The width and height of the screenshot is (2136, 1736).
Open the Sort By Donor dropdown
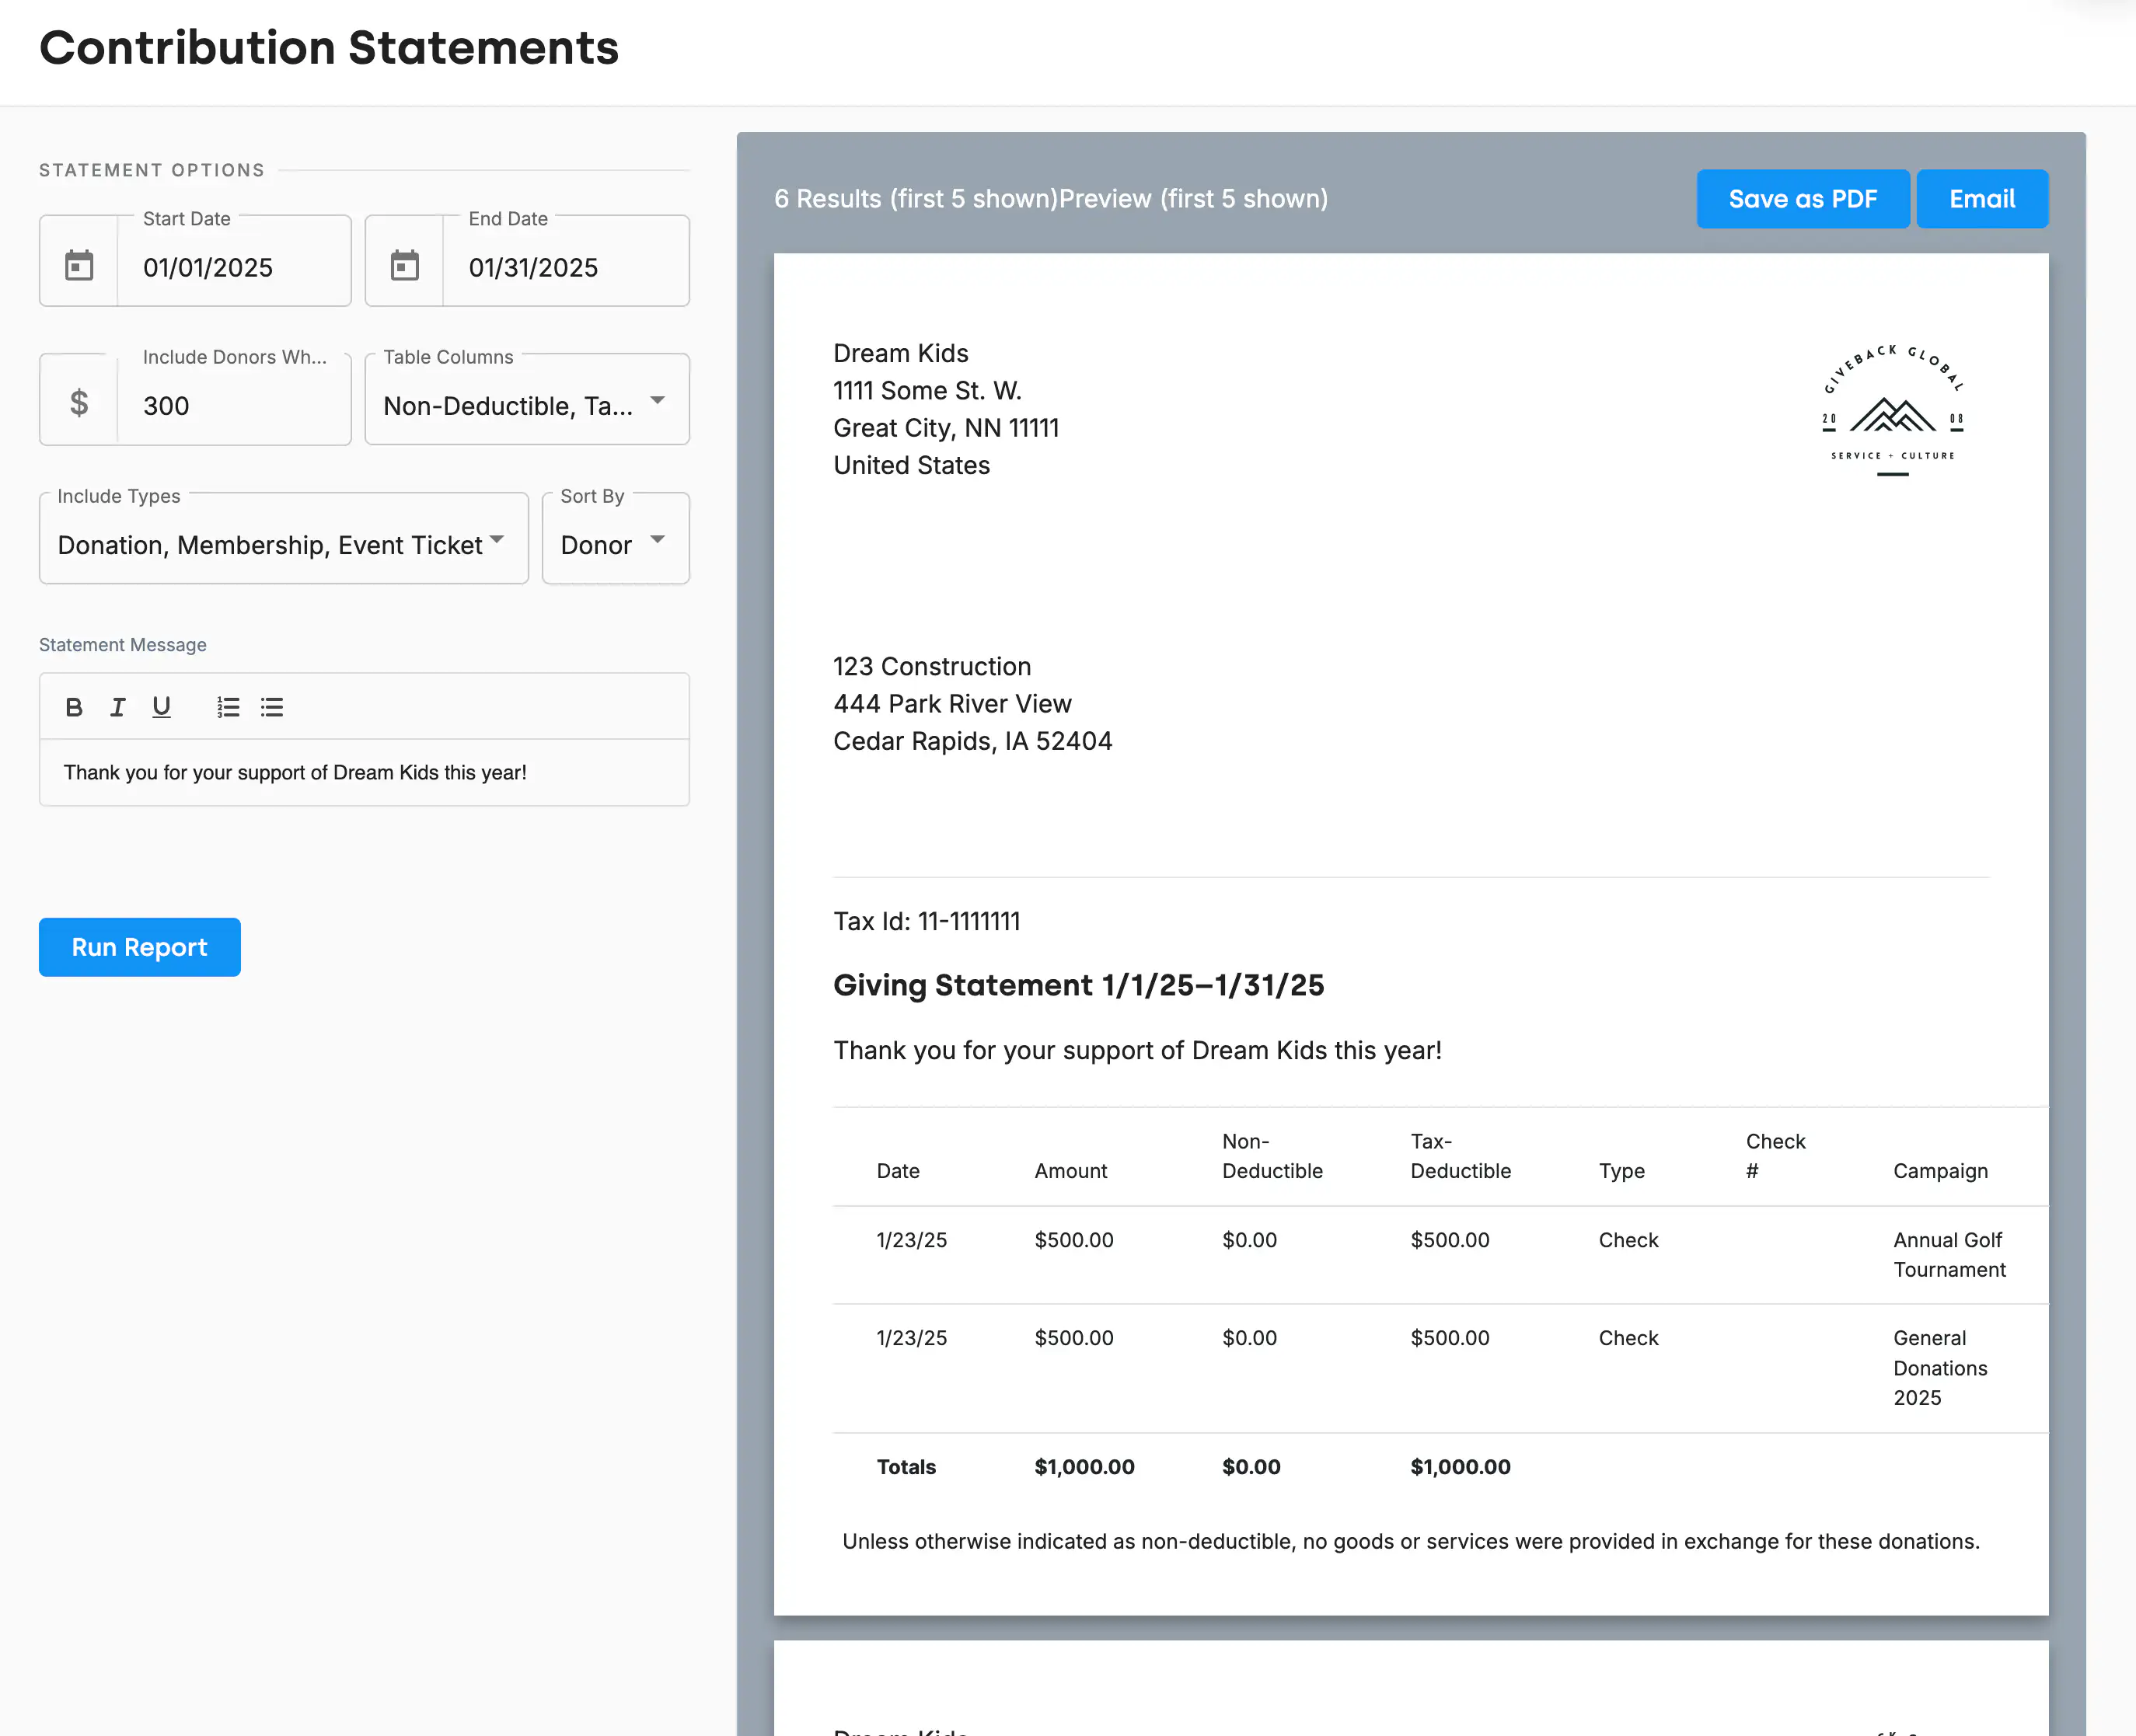614,543
